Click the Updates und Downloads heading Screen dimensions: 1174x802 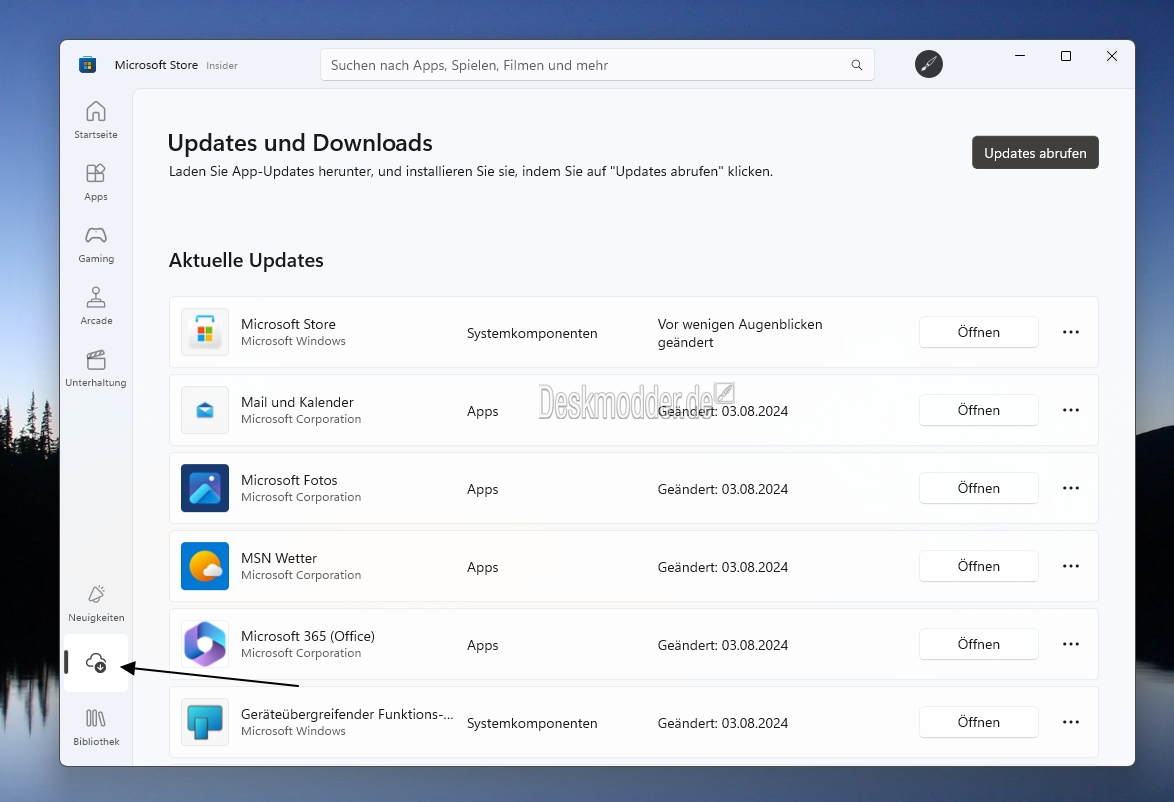(x=300, y=142)
